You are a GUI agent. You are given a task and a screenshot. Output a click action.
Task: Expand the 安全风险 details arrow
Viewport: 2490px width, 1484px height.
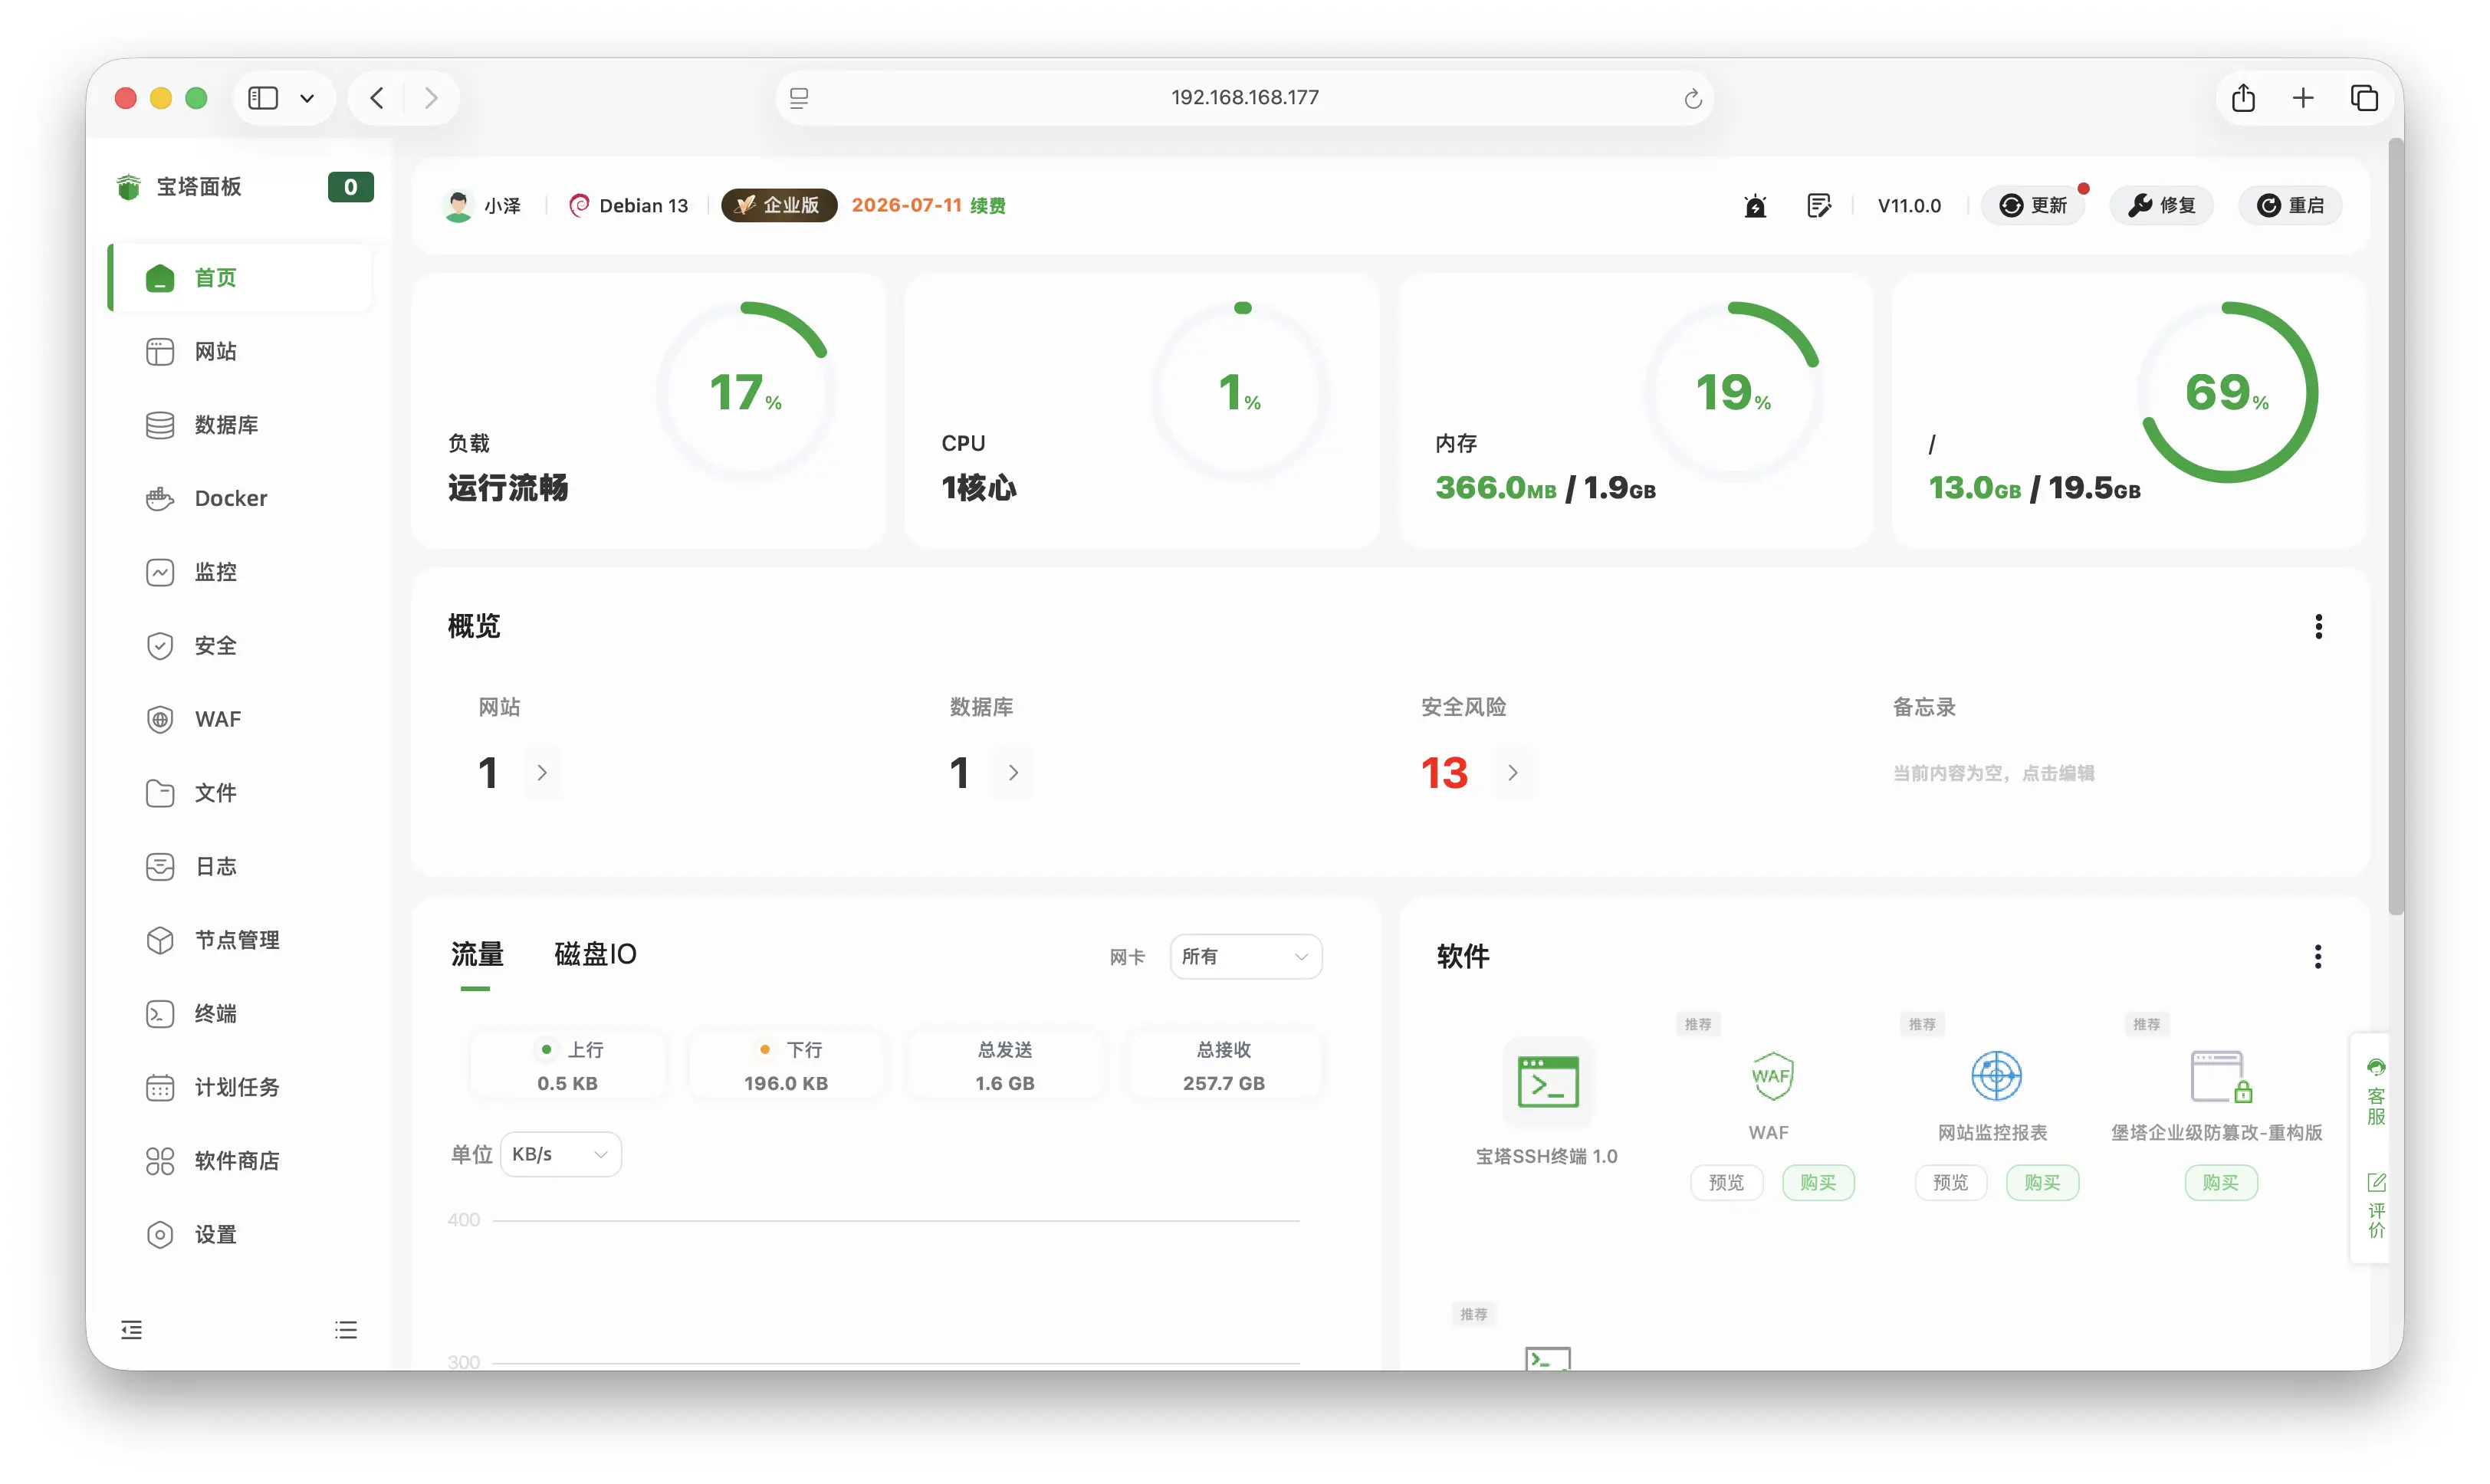click(1513, 772)
